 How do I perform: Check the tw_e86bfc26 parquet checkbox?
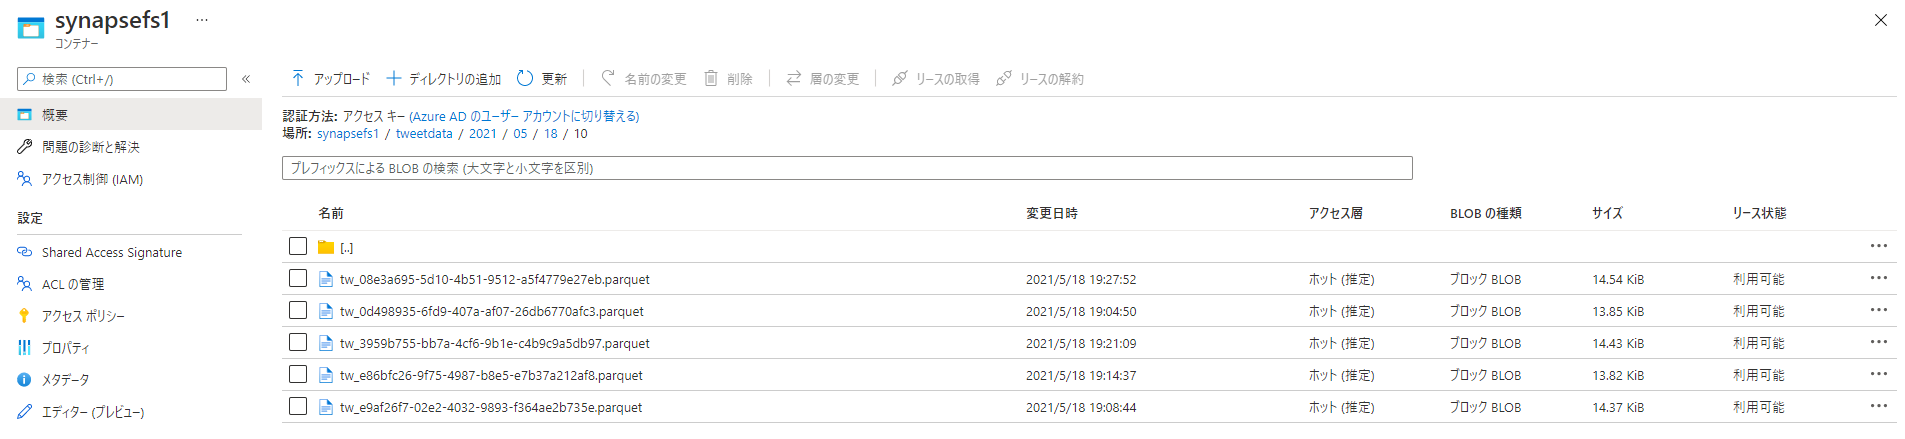tap(298, 374)
